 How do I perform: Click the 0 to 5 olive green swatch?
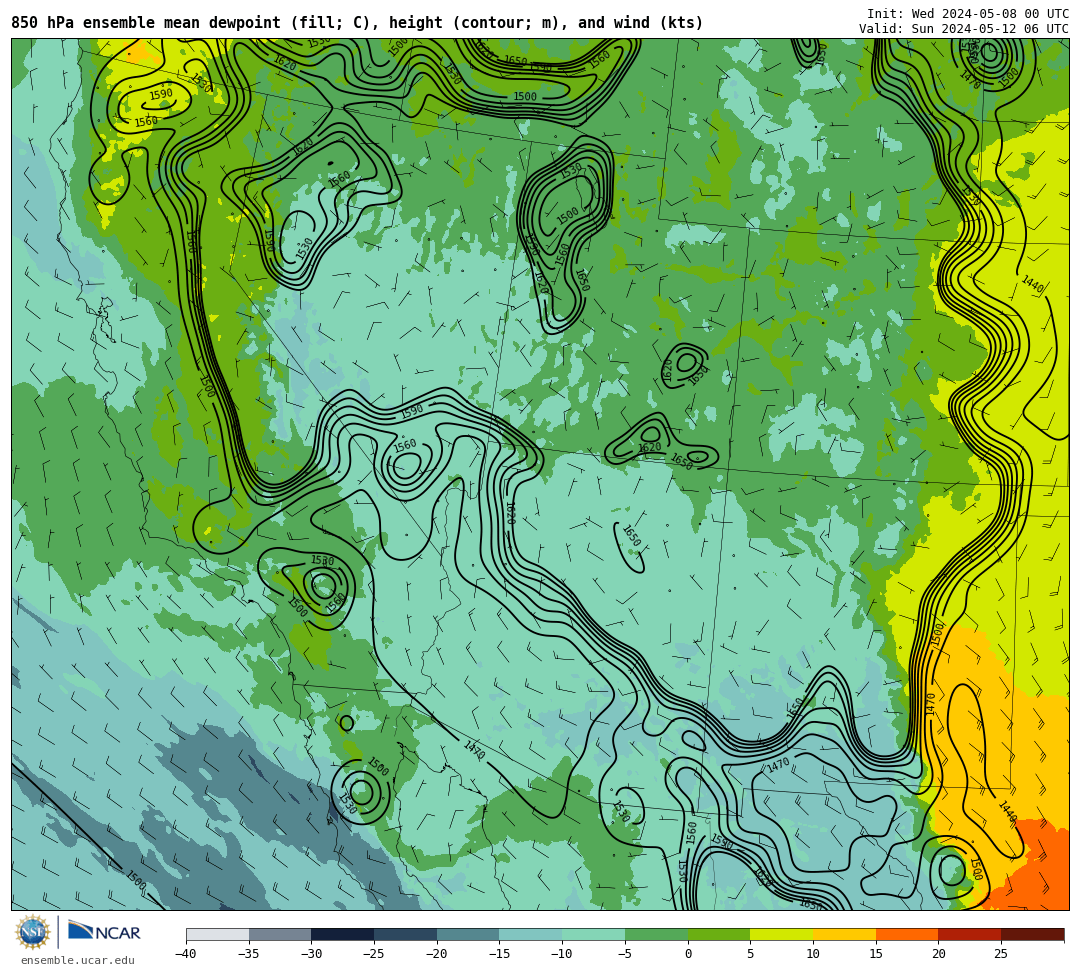tap(719, 934)
